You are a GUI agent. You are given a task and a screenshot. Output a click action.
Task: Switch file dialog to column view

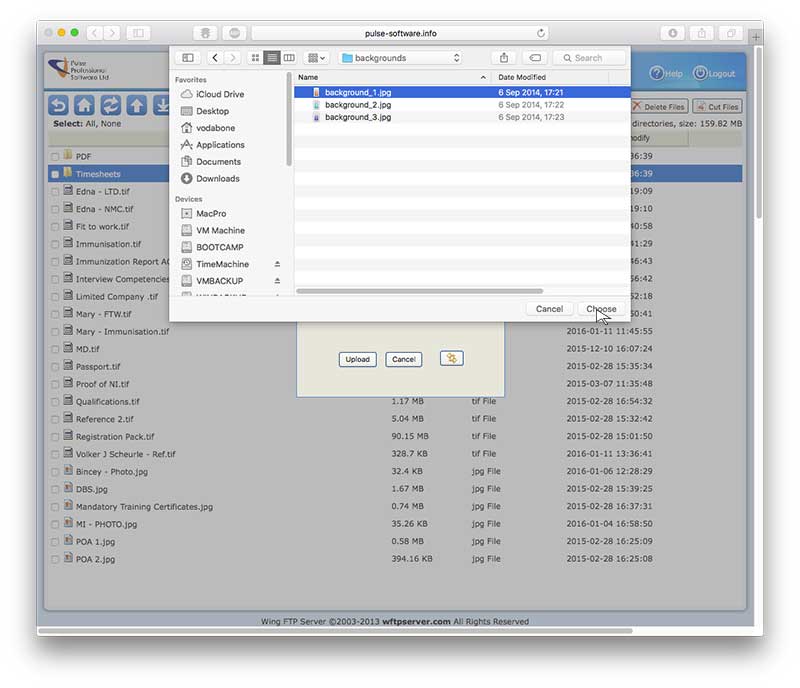click(x=289, y=58)
